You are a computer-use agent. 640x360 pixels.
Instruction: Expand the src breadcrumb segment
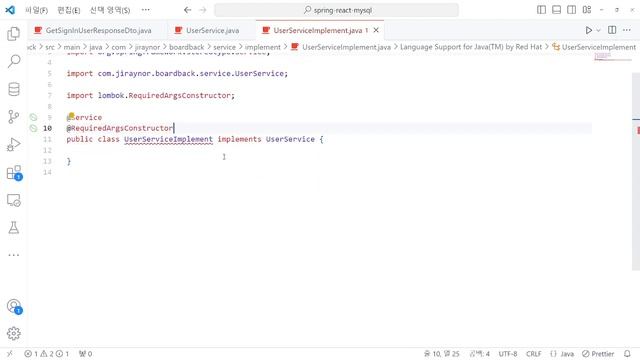(x=50, y=47)
